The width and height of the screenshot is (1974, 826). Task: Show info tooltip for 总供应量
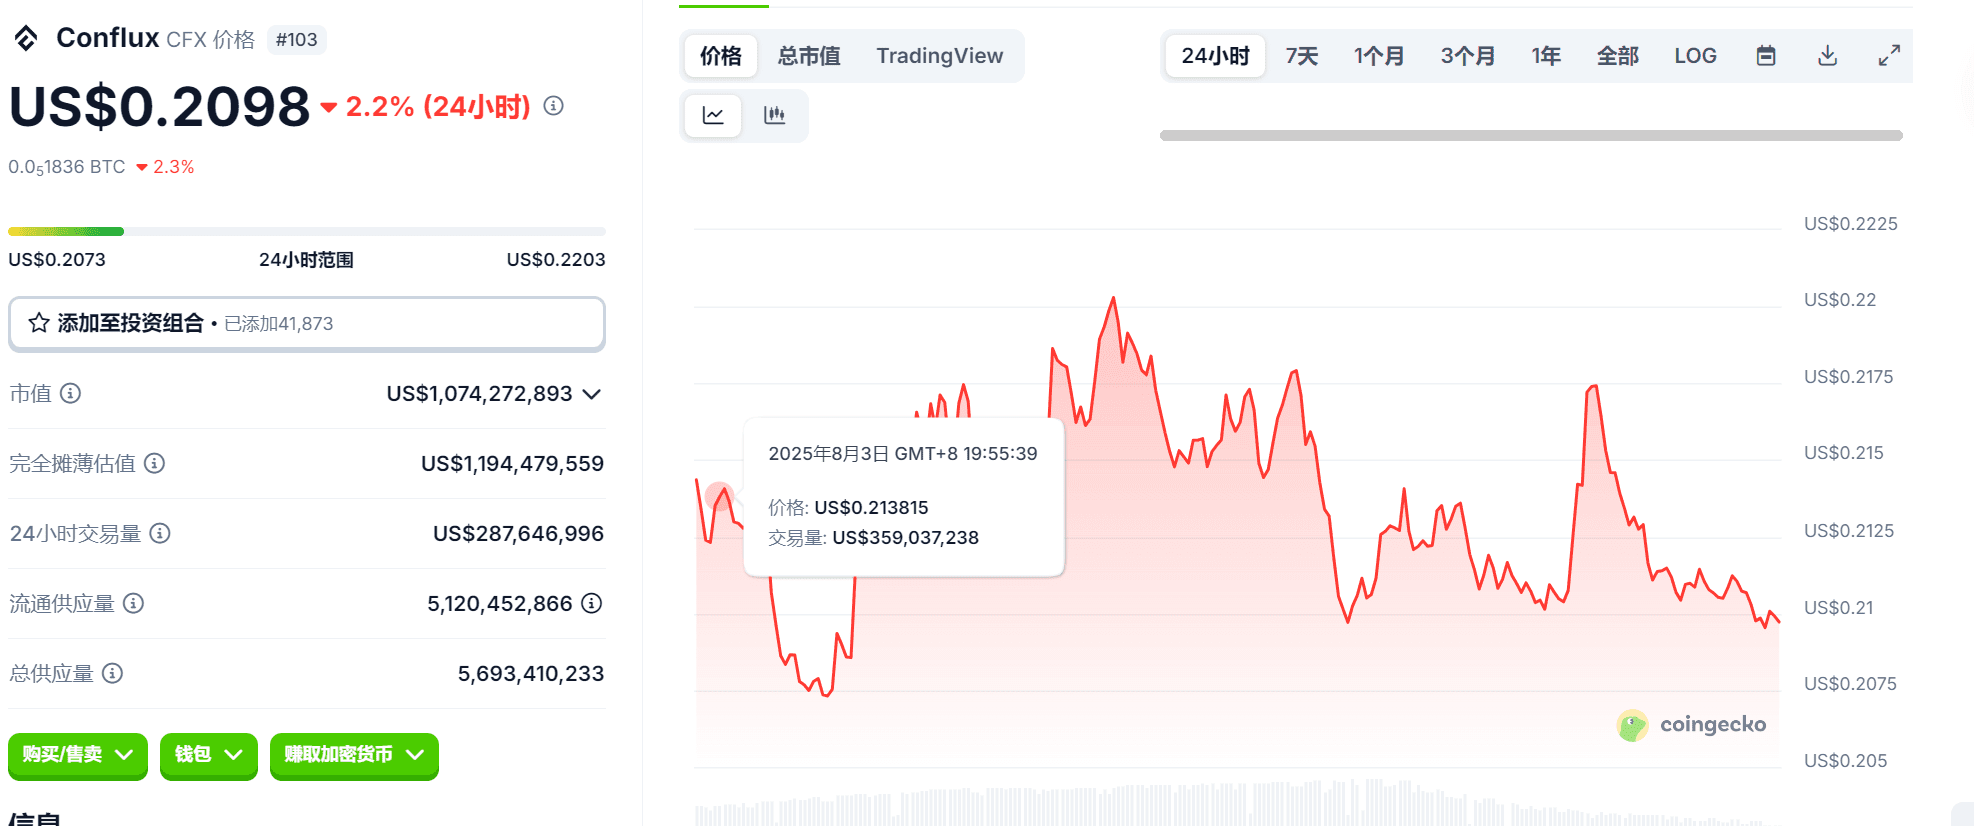(x=112, y=673)
